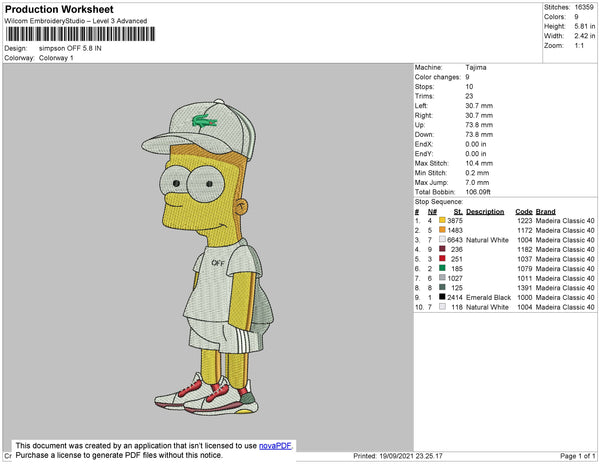Click the height value '5.81 in'
Viewport: 600px width, 464px height.
click(x=585, y=26)
